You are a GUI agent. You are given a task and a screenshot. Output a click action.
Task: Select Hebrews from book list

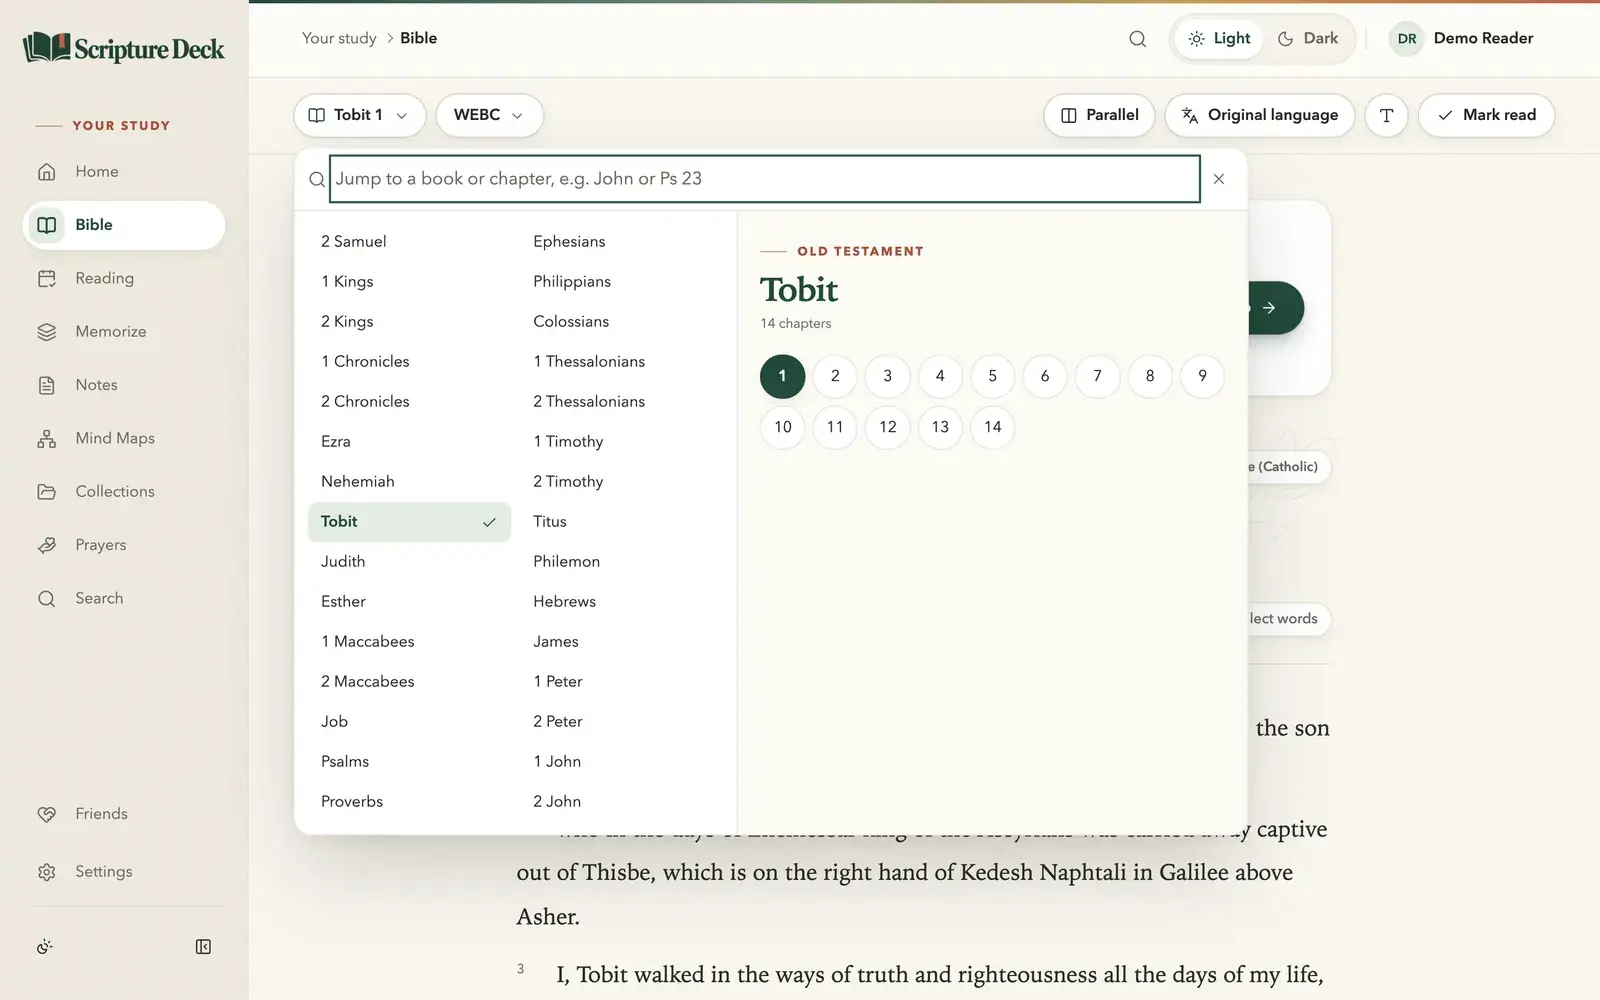tap(621, 602)
